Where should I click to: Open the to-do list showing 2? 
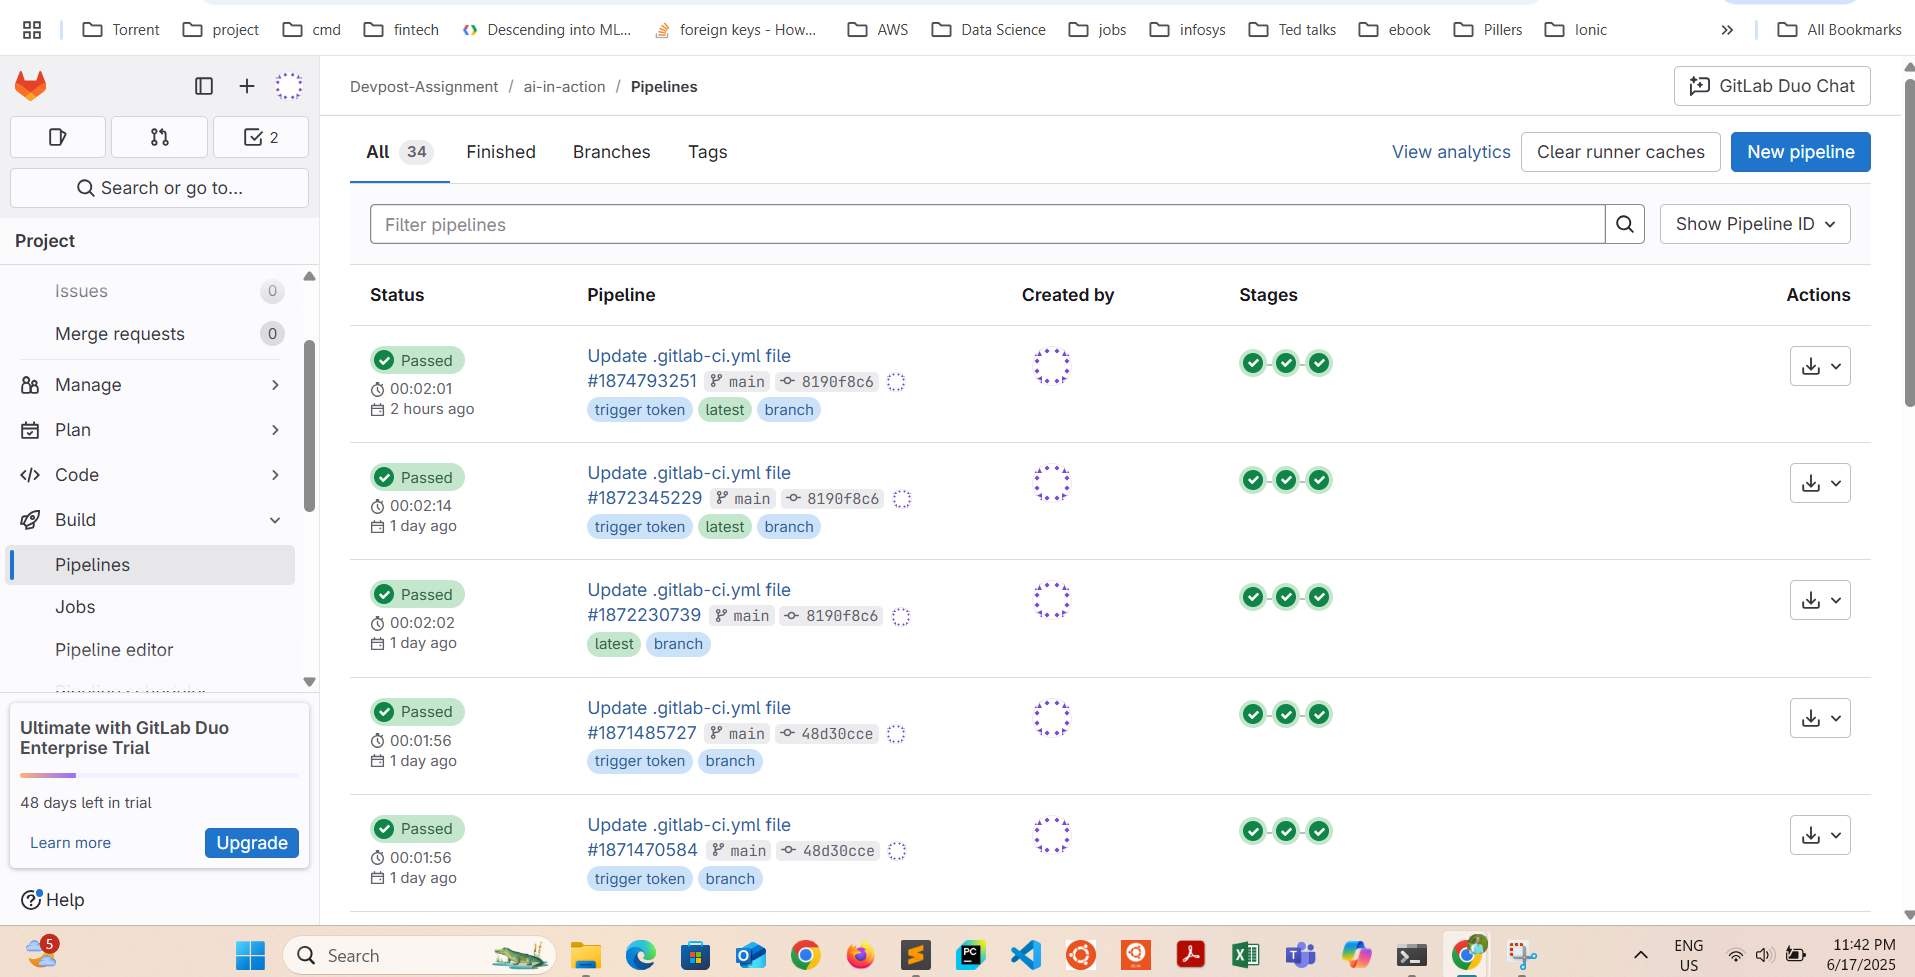click(x=261, y=137)
